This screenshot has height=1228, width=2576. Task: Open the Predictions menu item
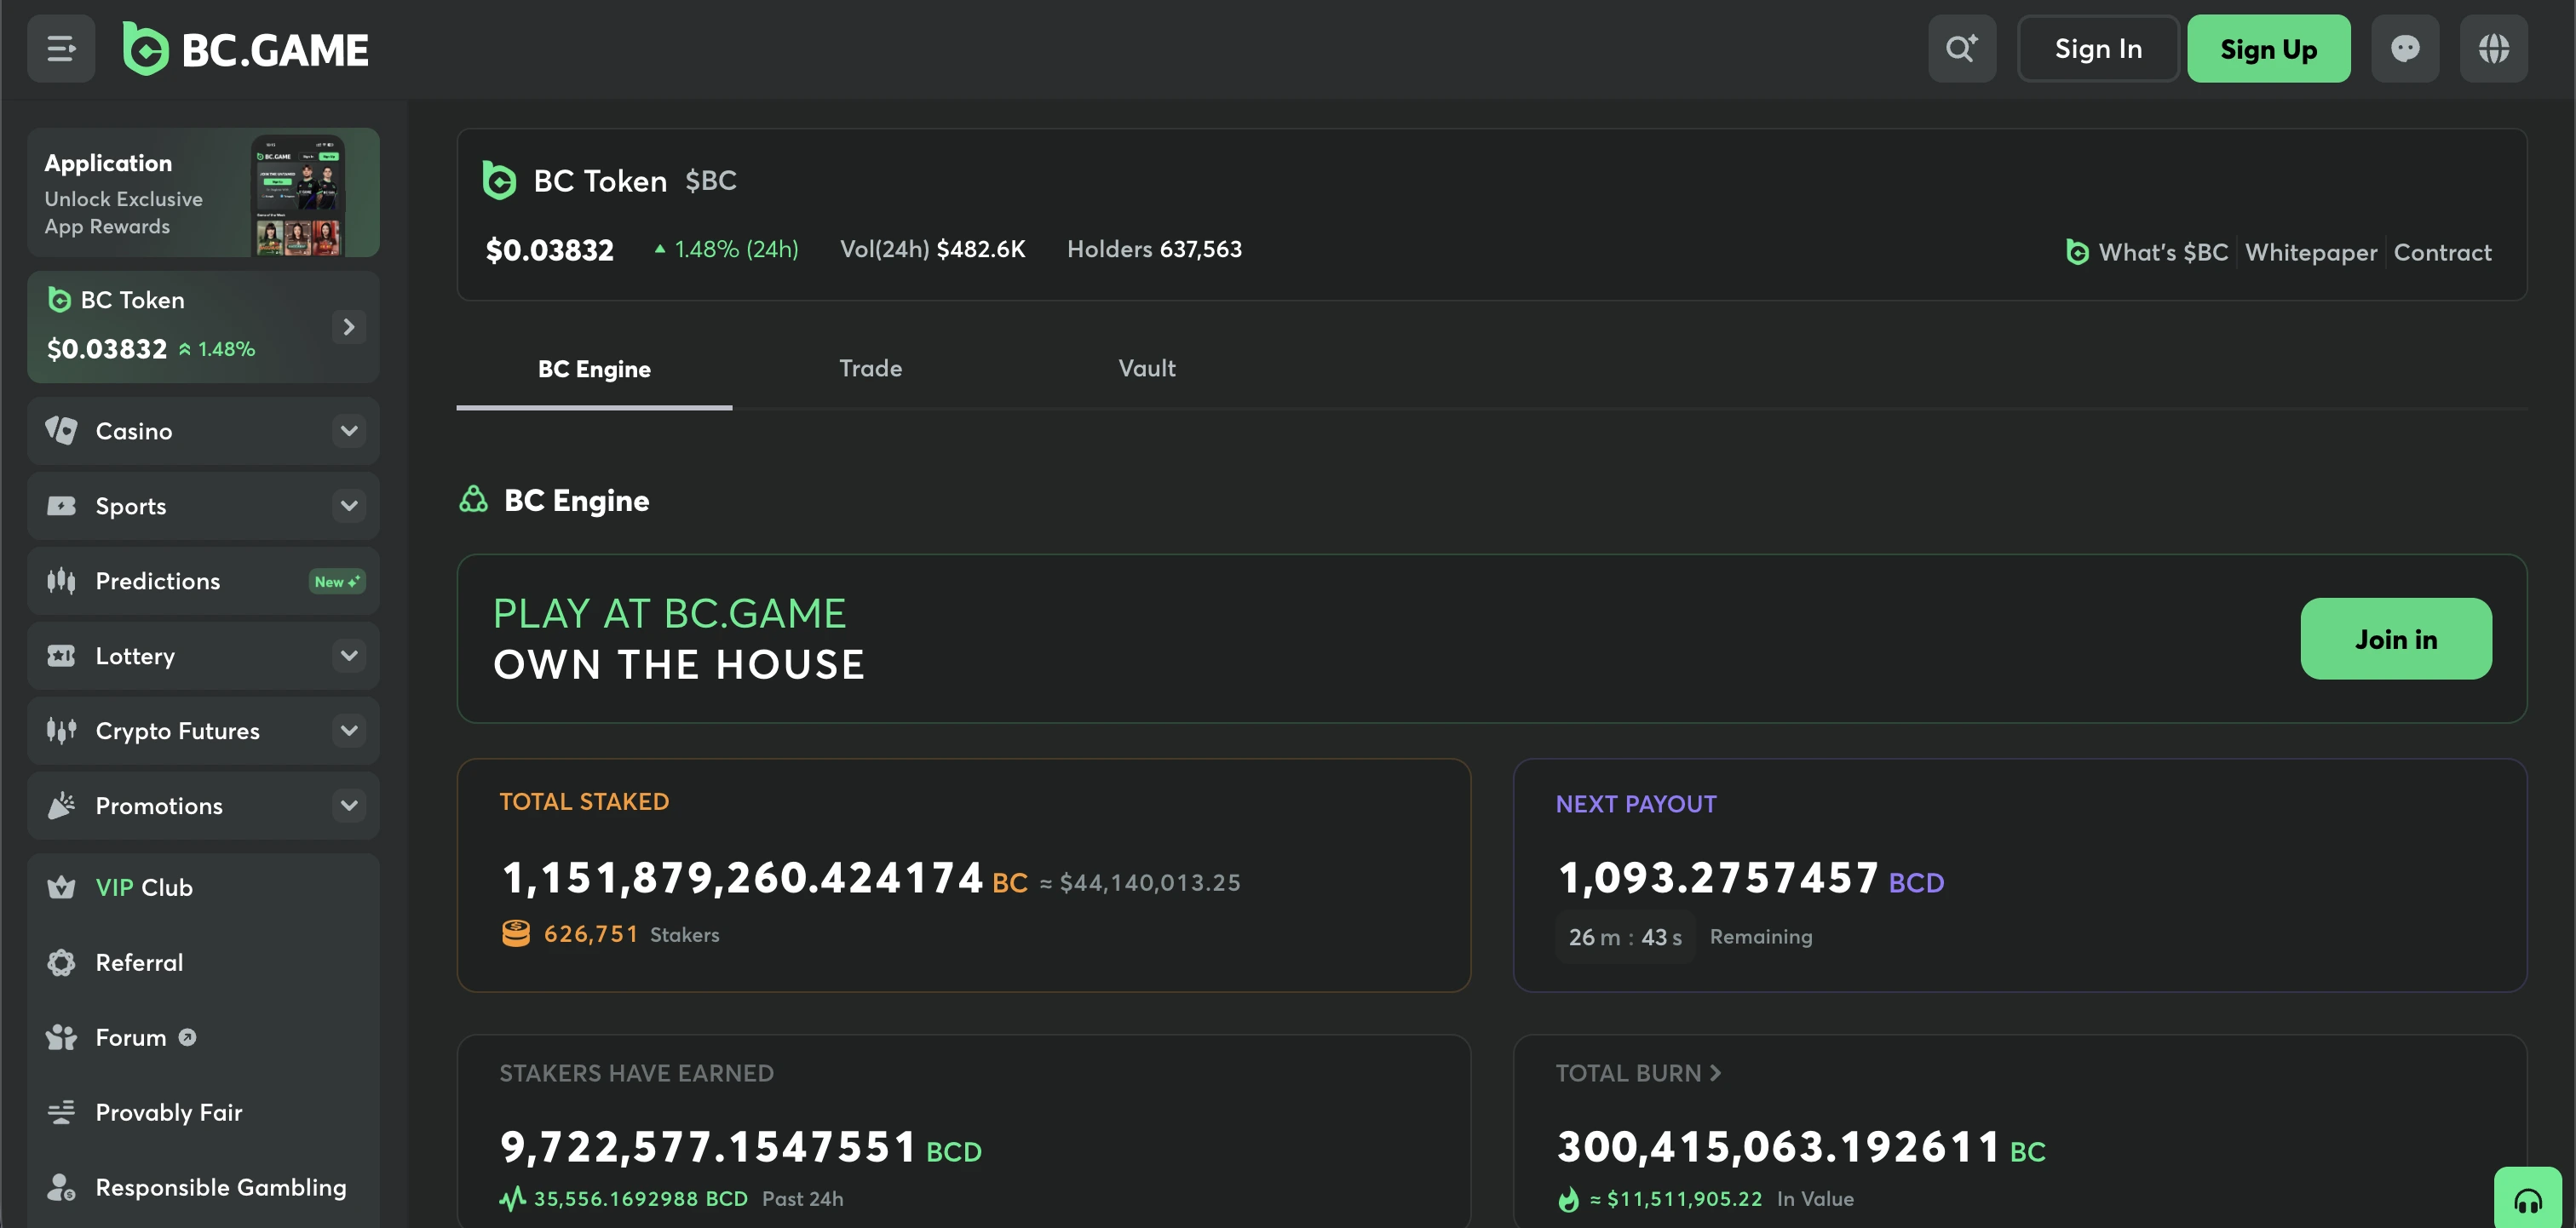pos(203,581)
